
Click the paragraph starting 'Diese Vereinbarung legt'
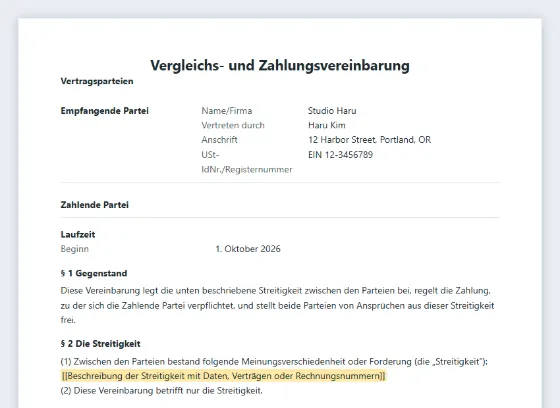(277, 305)
